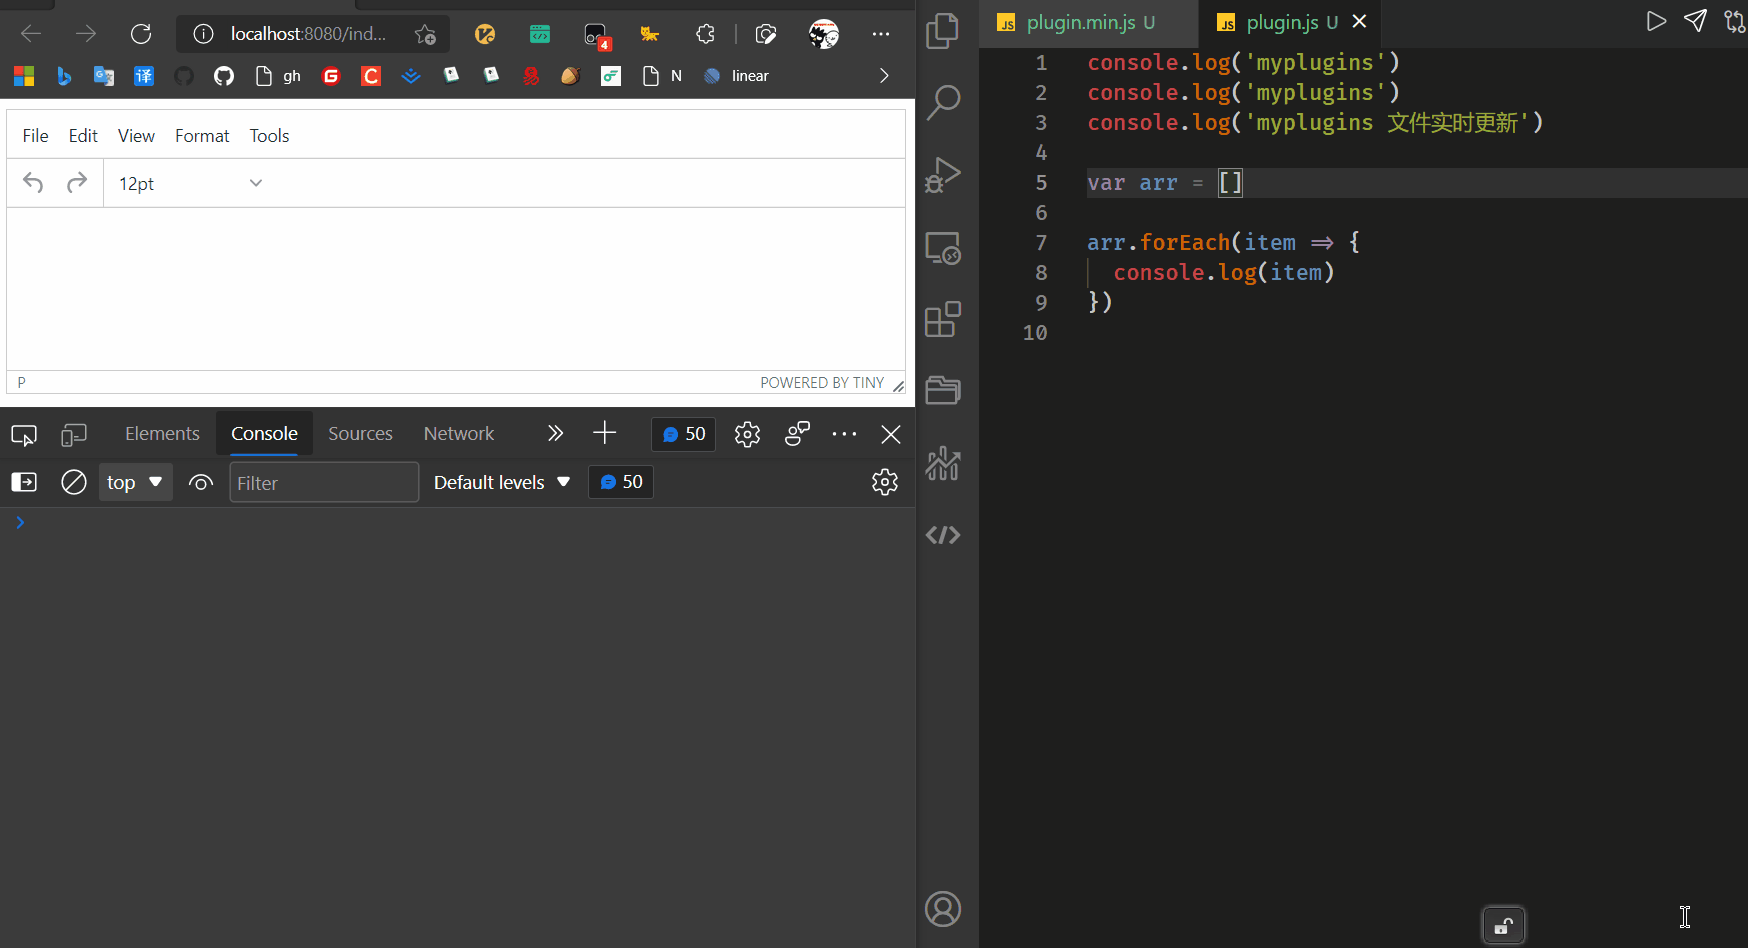Open the Tools menu in TinyMCE editor
Viewport: 1748px width, 948px height.
[x=269, y=136]
